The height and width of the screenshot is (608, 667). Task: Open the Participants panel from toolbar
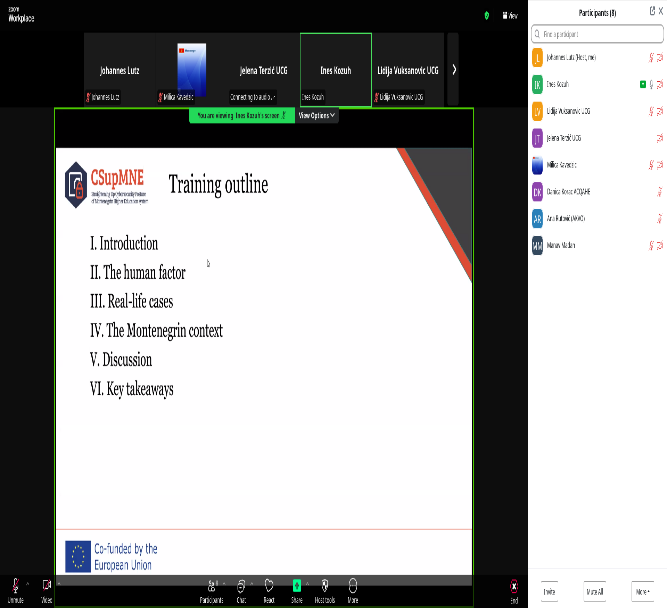211,591
